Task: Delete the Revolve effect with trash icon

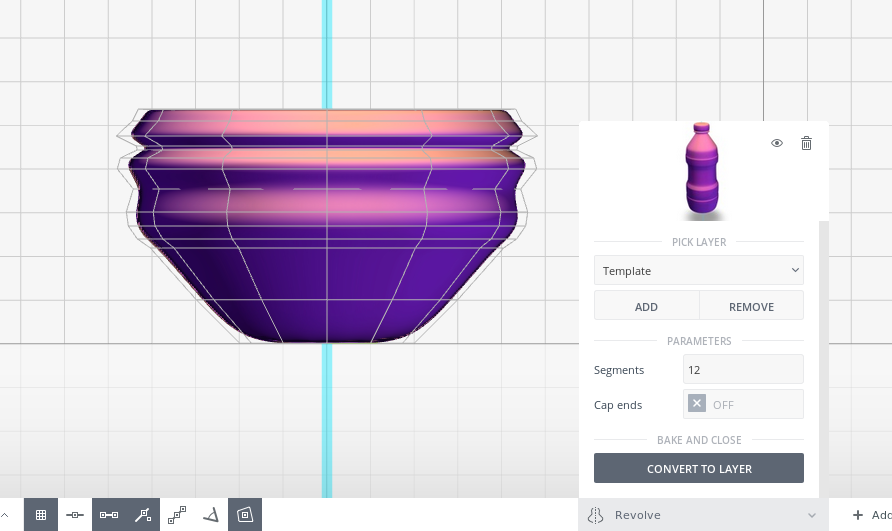Action: tap(806, 143)
